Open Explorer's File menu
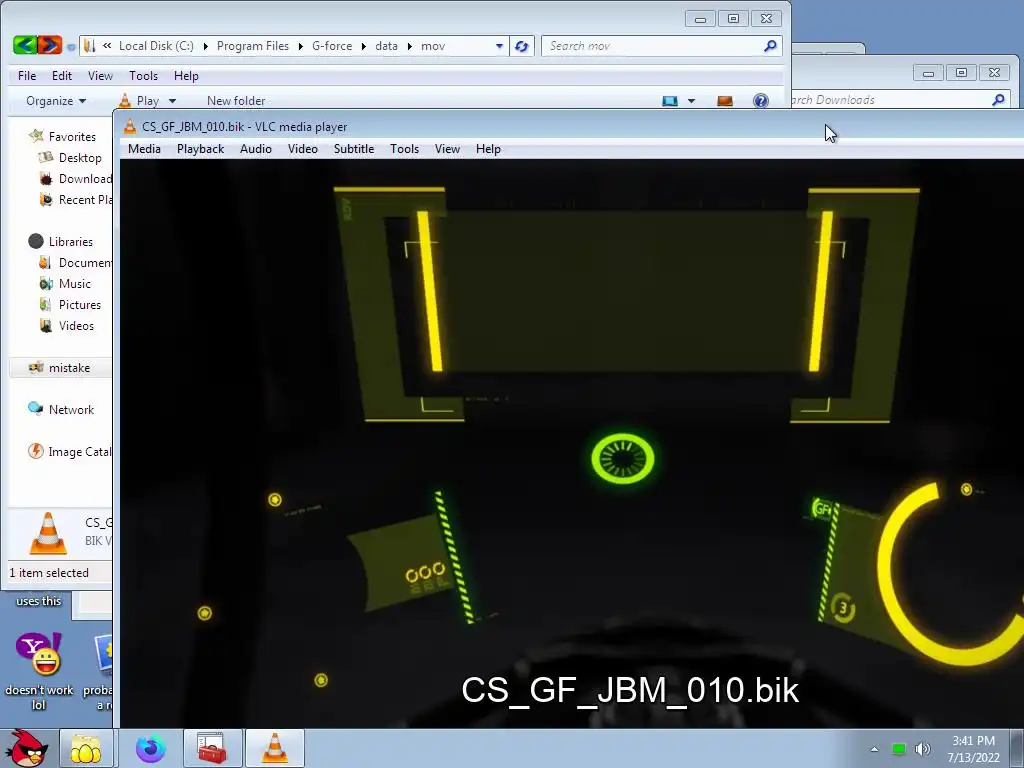Screen dimensions: 1024x768 click(x=27, y=76)
